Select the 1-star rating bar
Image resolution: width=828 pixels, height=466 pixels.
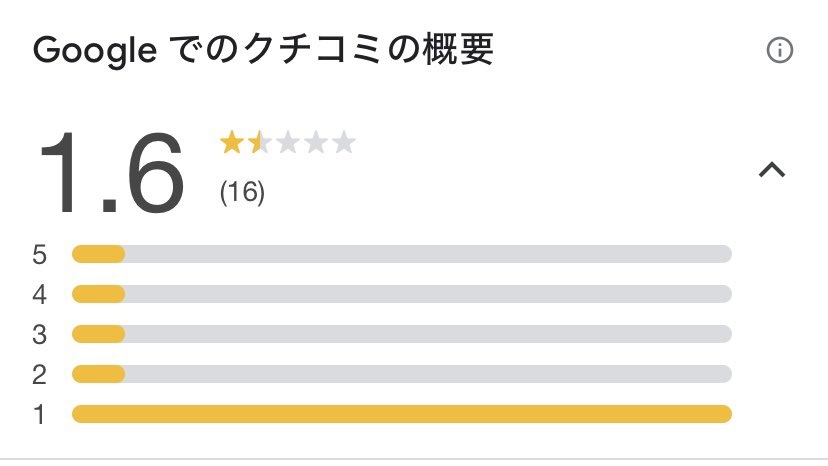401,414
